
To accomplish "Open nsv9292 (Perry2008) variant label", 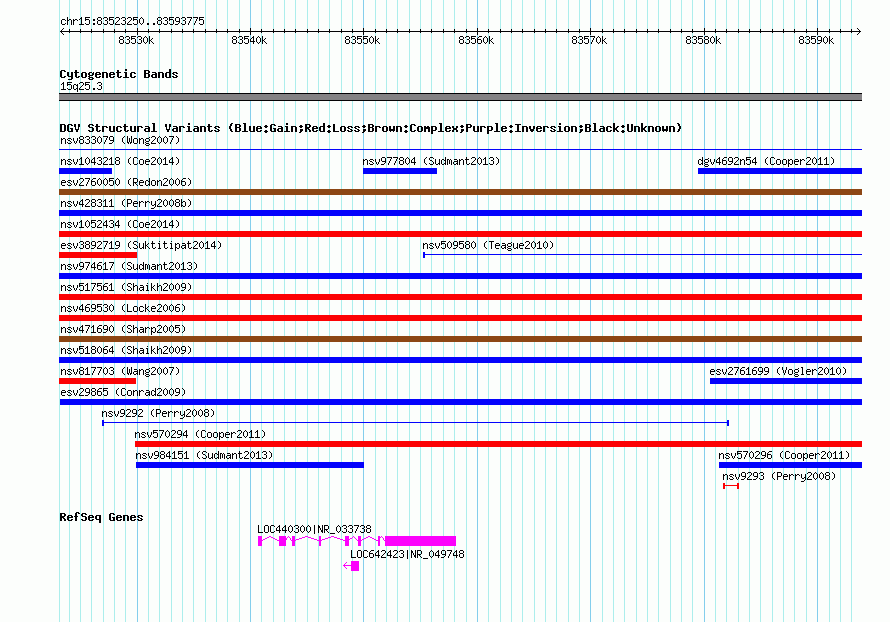I will point(158,413).
